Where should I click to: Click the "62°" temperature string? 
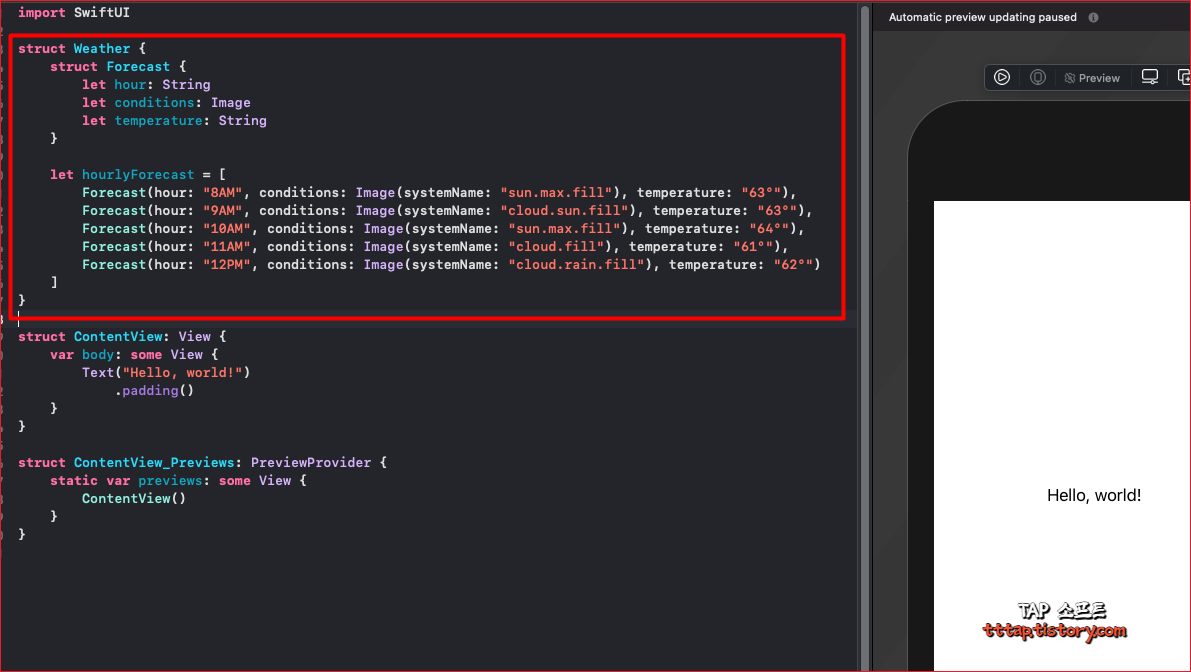(793, 265)
